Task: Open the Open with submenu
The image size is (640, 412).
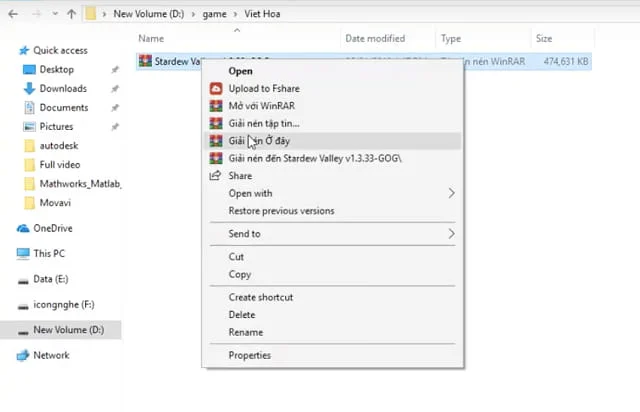Action: click(x=333, y=193)
